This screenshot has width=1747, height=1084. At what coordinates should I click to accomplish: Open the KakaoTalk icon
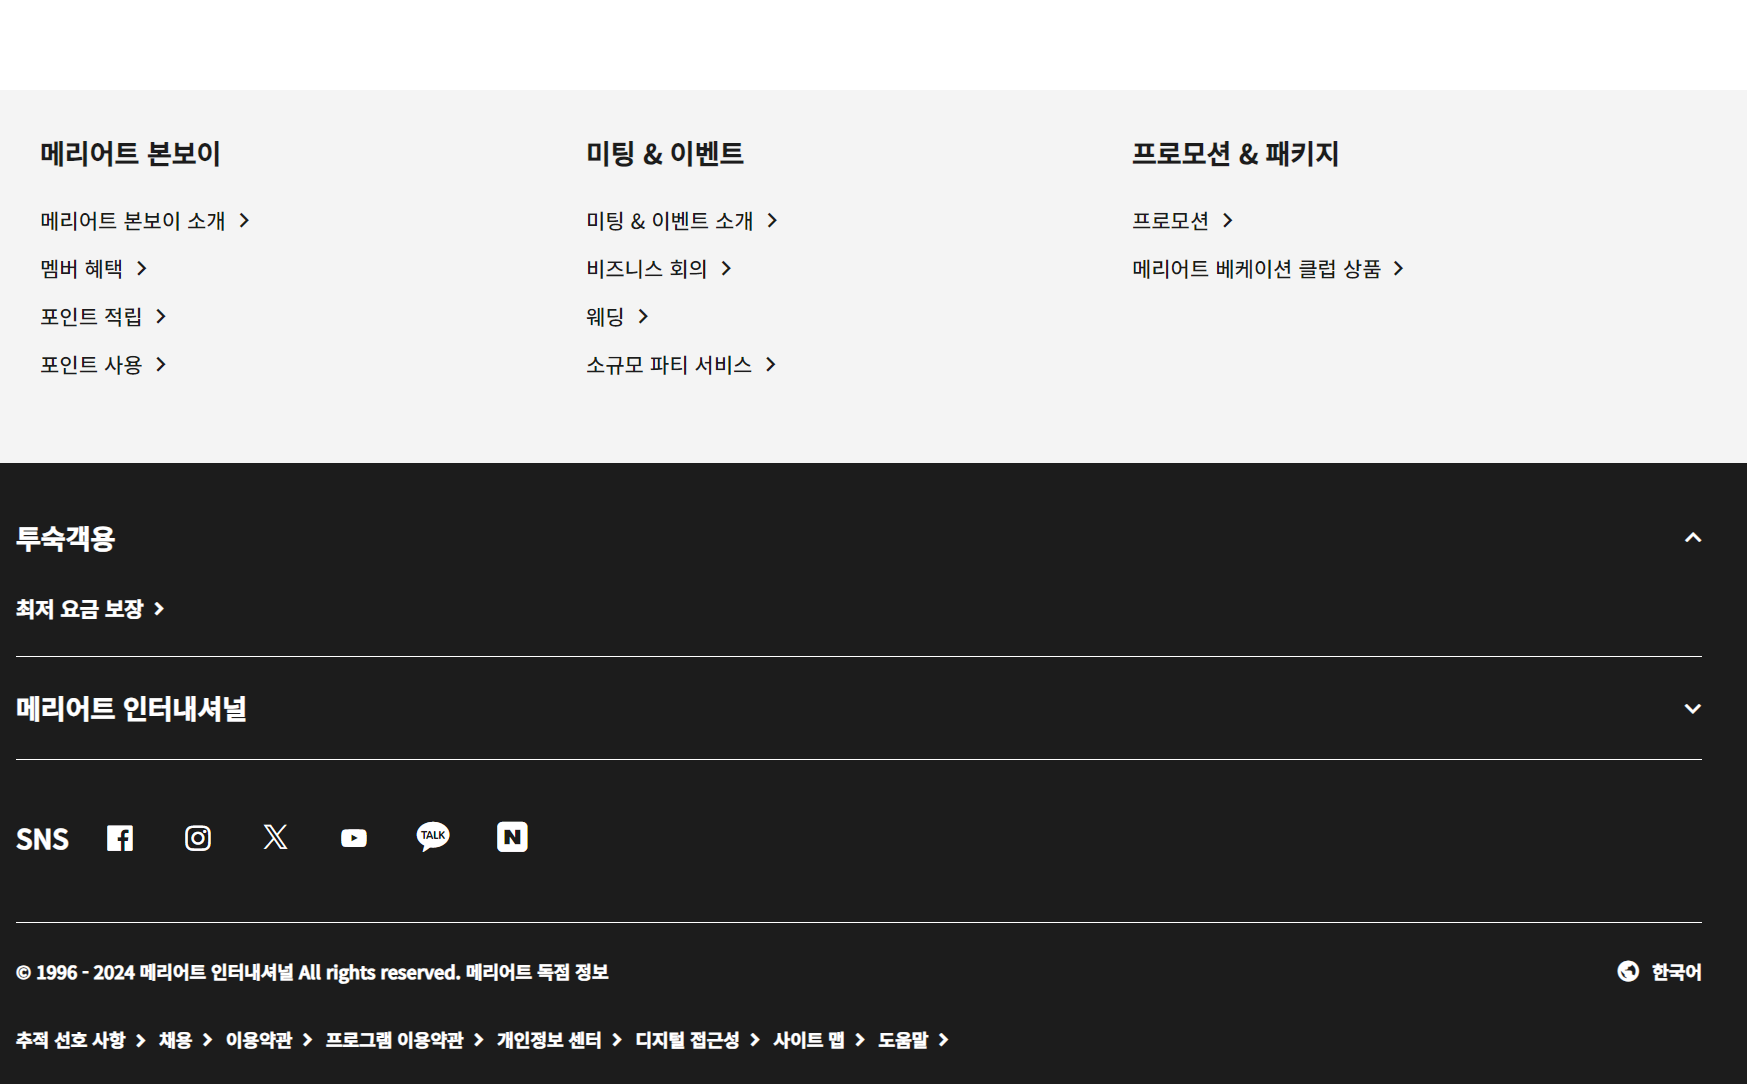tap(433, 837)
